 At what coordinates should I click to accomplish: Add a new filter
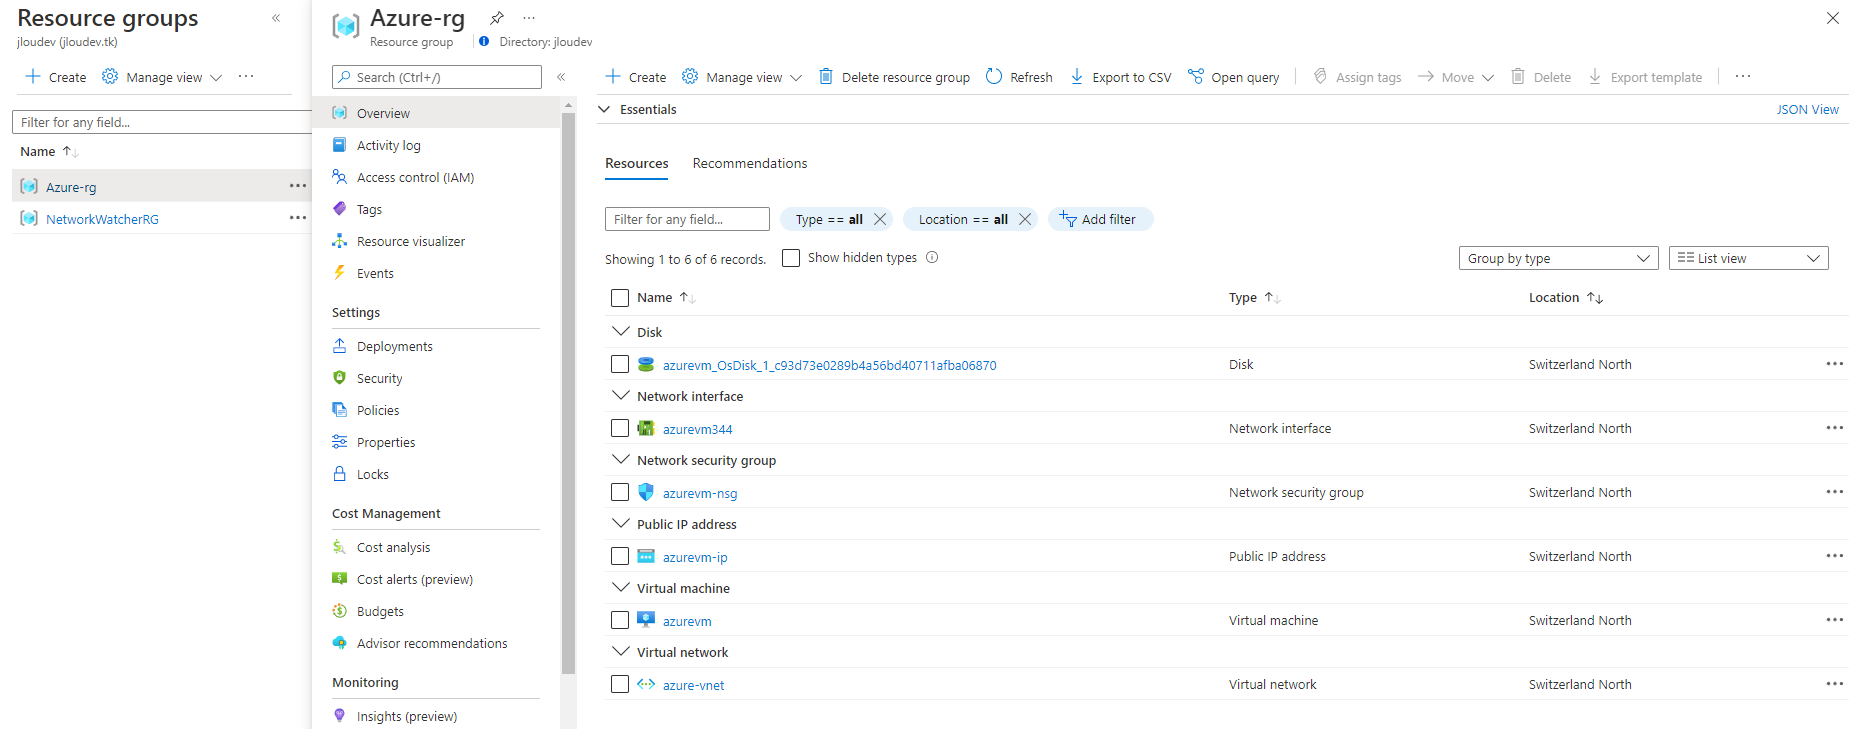click(x=1100, y=219)
